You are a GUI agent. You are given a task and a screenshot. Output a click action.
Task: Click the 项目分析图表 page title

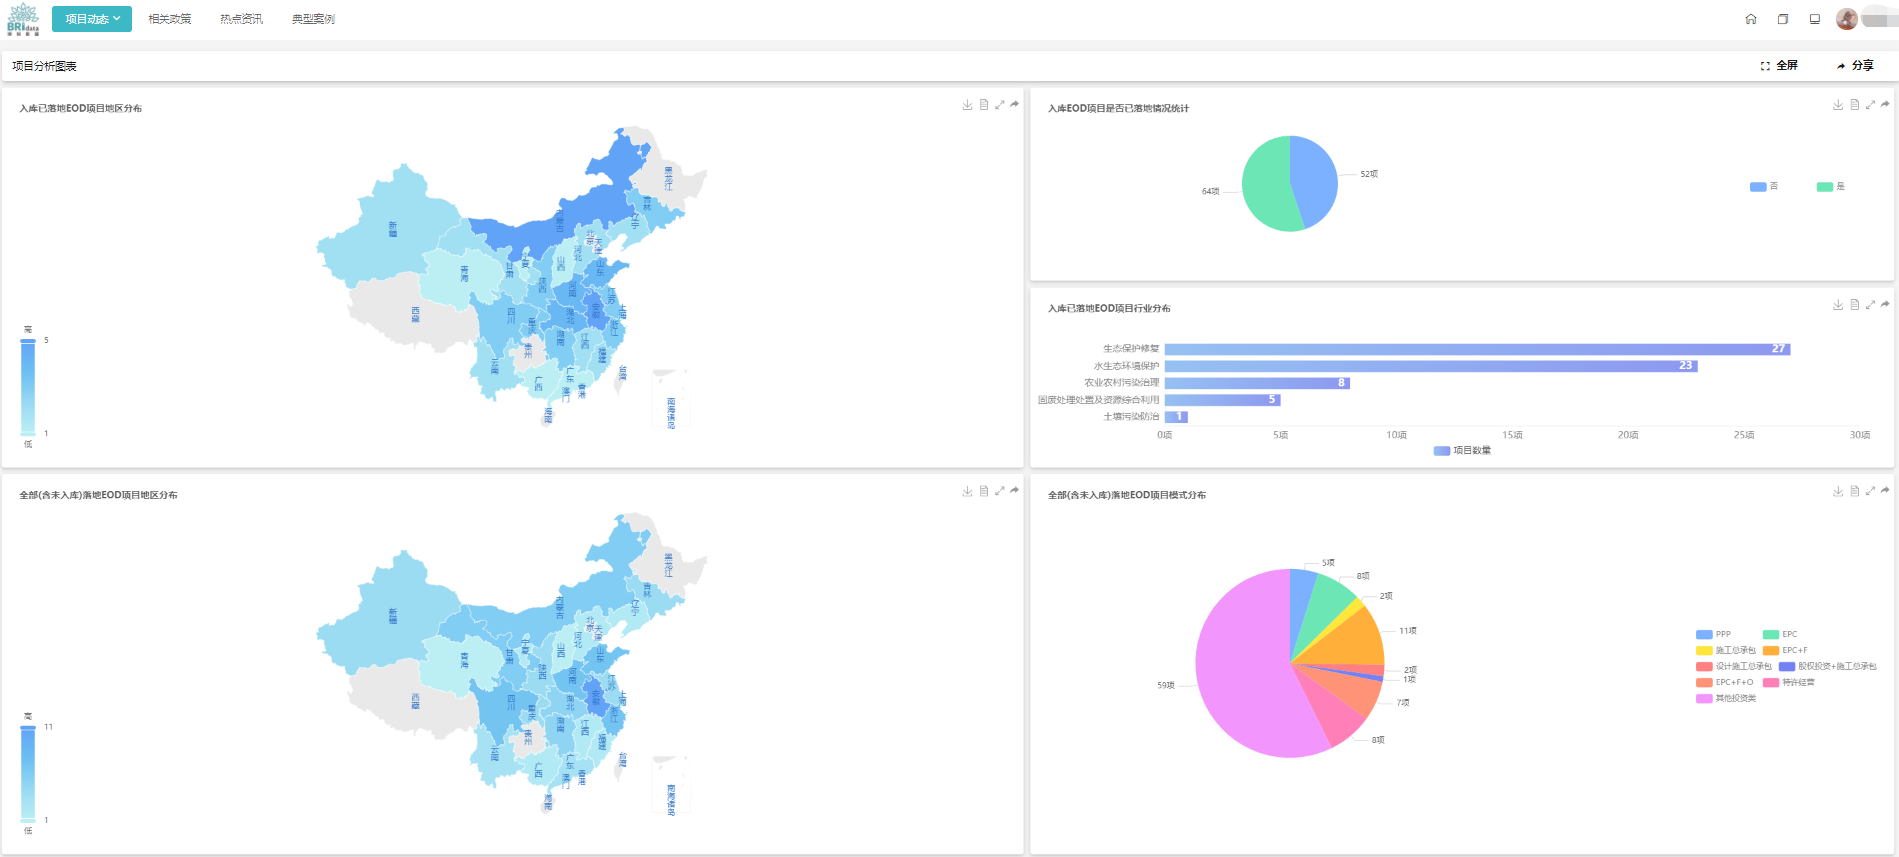coord(45,66)
